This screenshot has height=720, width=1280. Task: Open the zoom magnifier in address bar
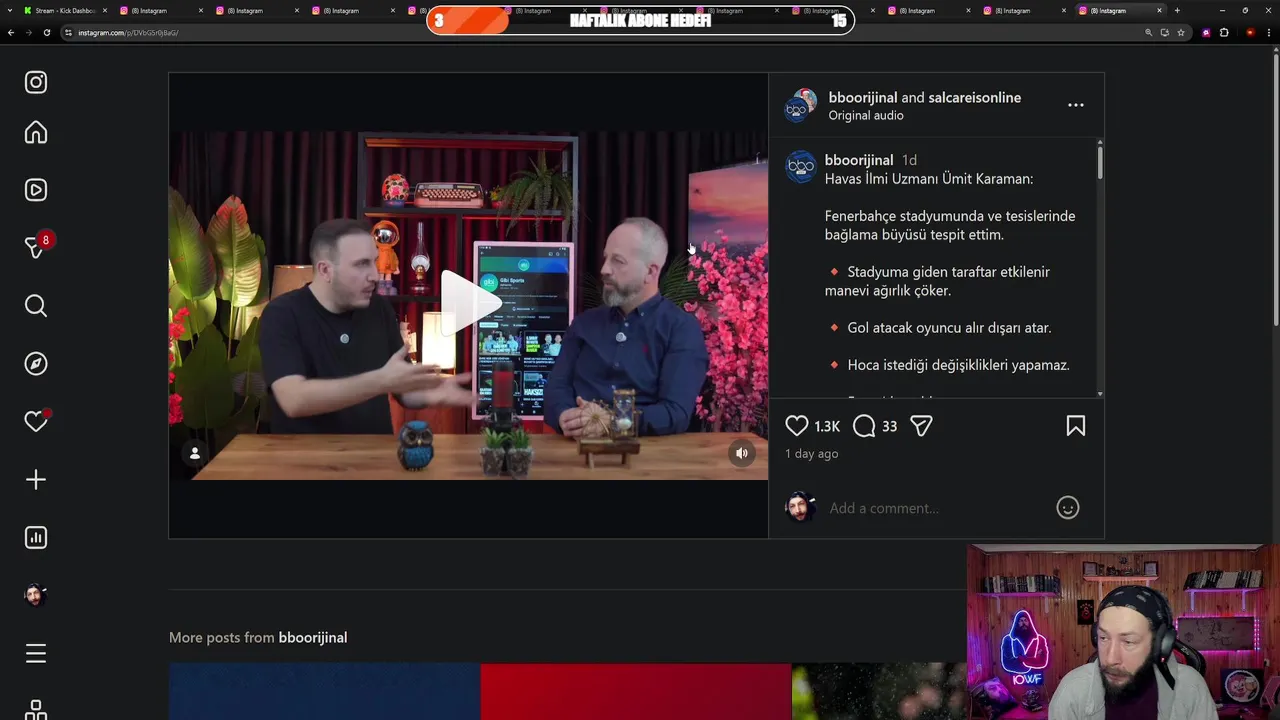1149,32
